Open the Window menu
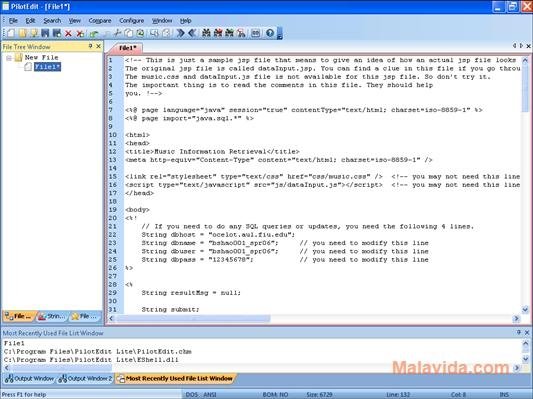This screenshot has width=533, height=399. 162,21
